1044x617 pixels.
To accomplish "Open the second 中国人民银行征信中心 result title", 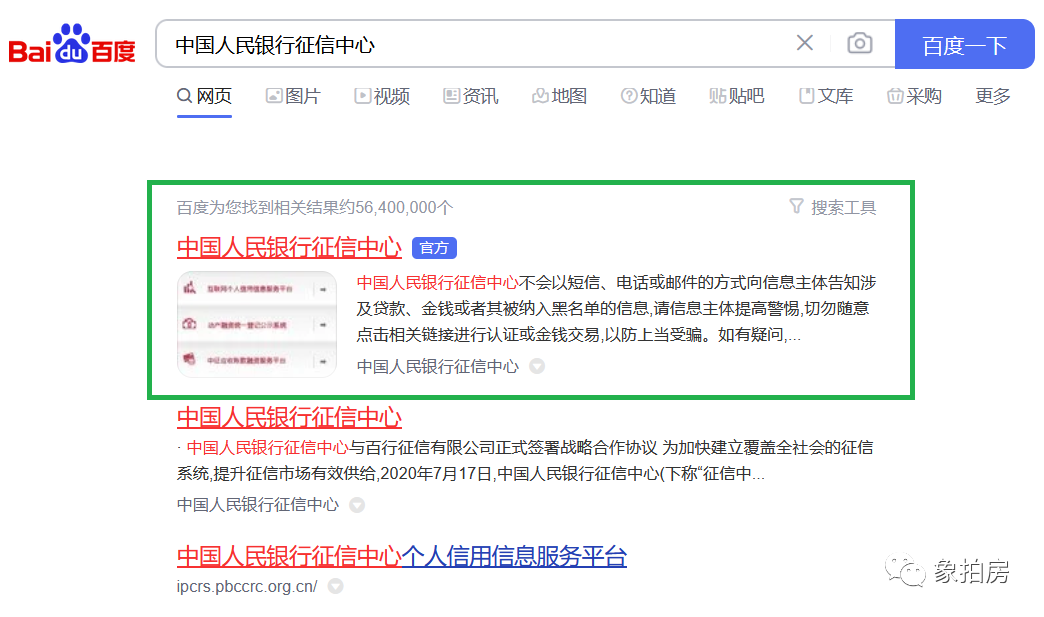I will pyautogui.click(x=289, y=417).
